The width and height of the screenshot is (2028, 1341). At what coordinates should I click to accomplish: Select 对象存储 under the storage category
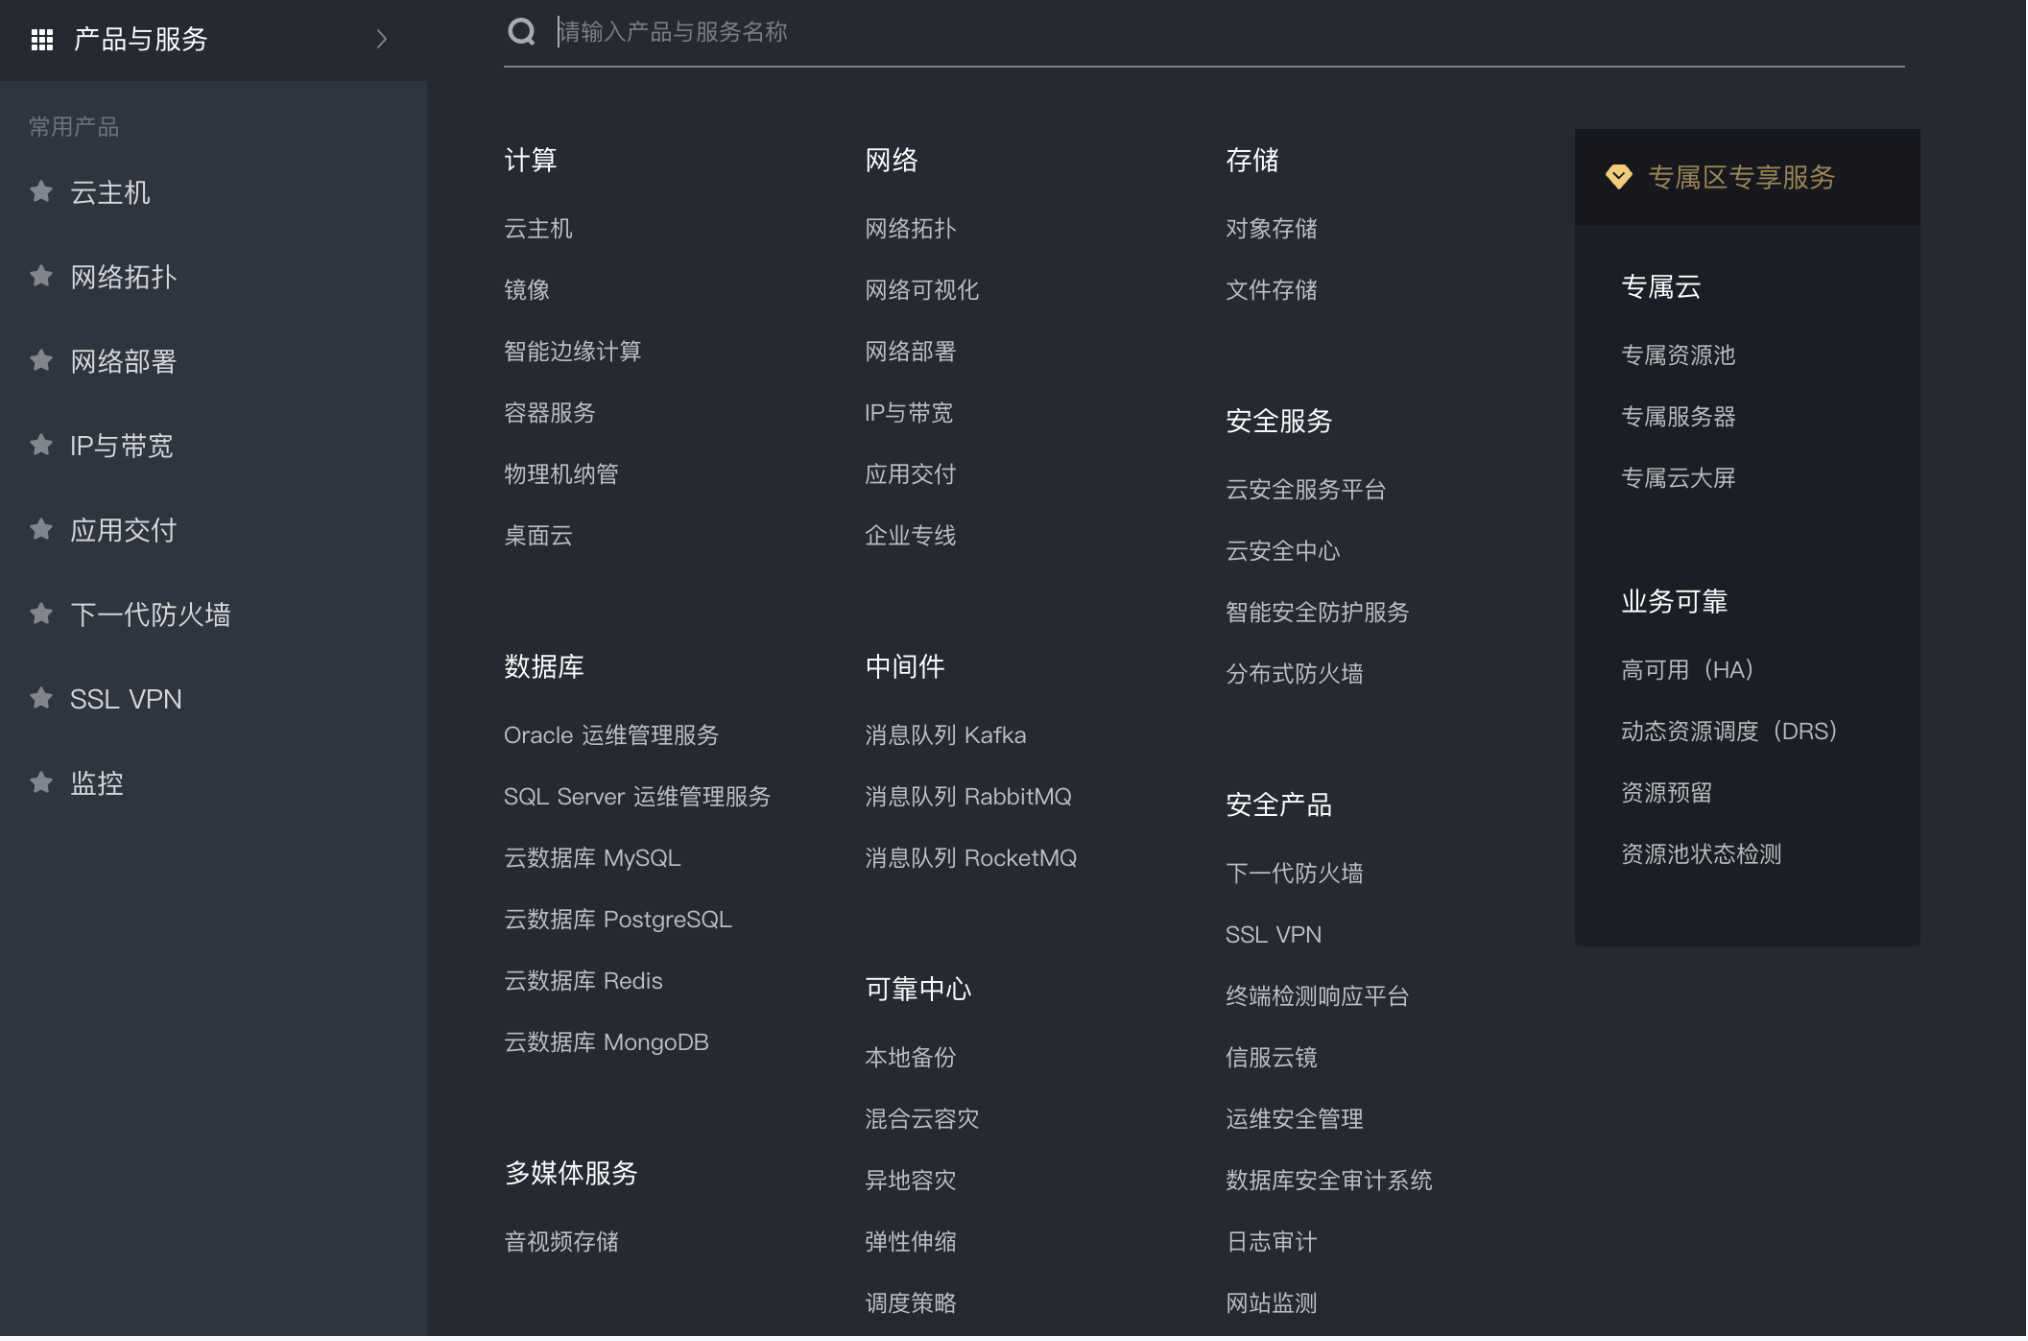coord(1271,229)
